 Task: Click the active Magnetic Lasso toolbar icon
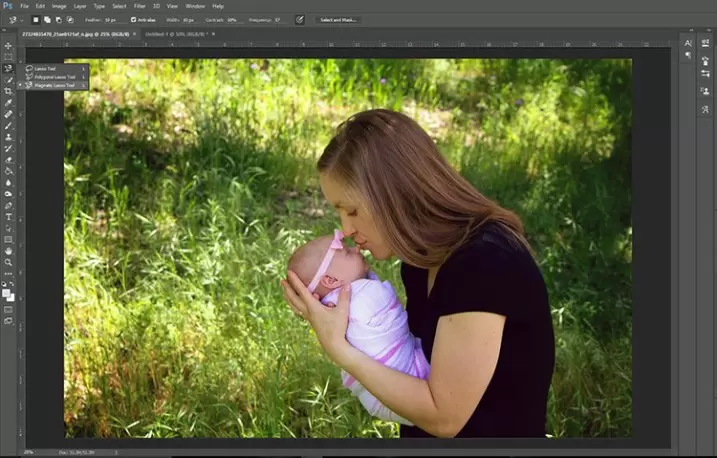tap(8, 69)
